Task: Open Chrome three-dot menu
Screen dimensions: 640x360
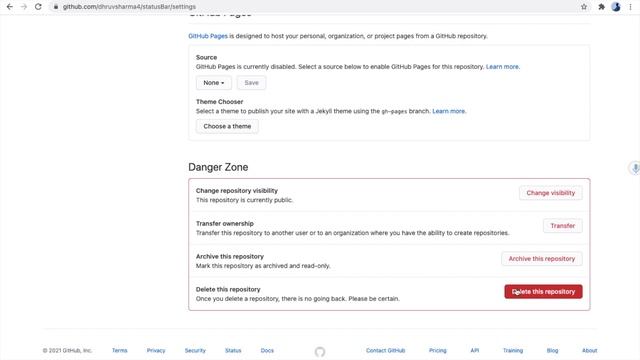Action: pos(631,7)
